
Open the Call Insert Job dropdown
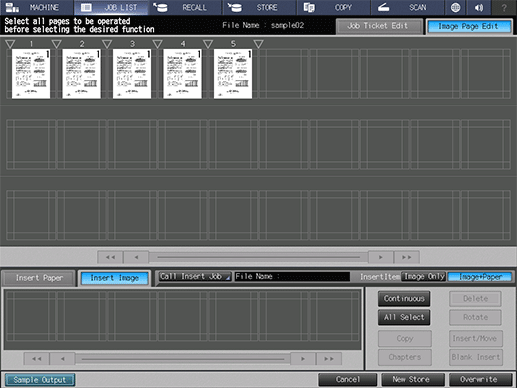point(195,276)
